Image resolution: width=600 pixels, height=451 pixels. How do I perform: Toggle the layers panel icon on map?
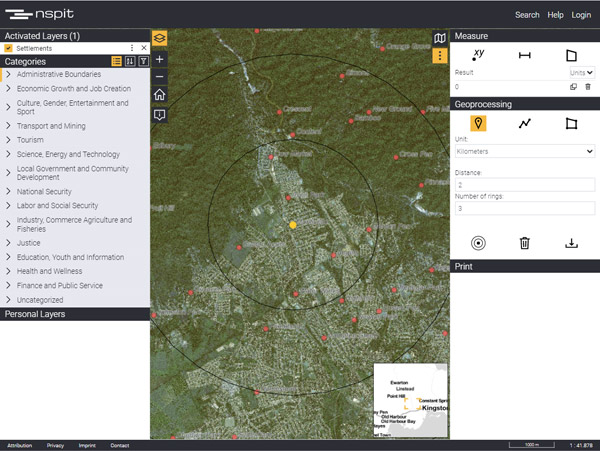click(160, 38)
